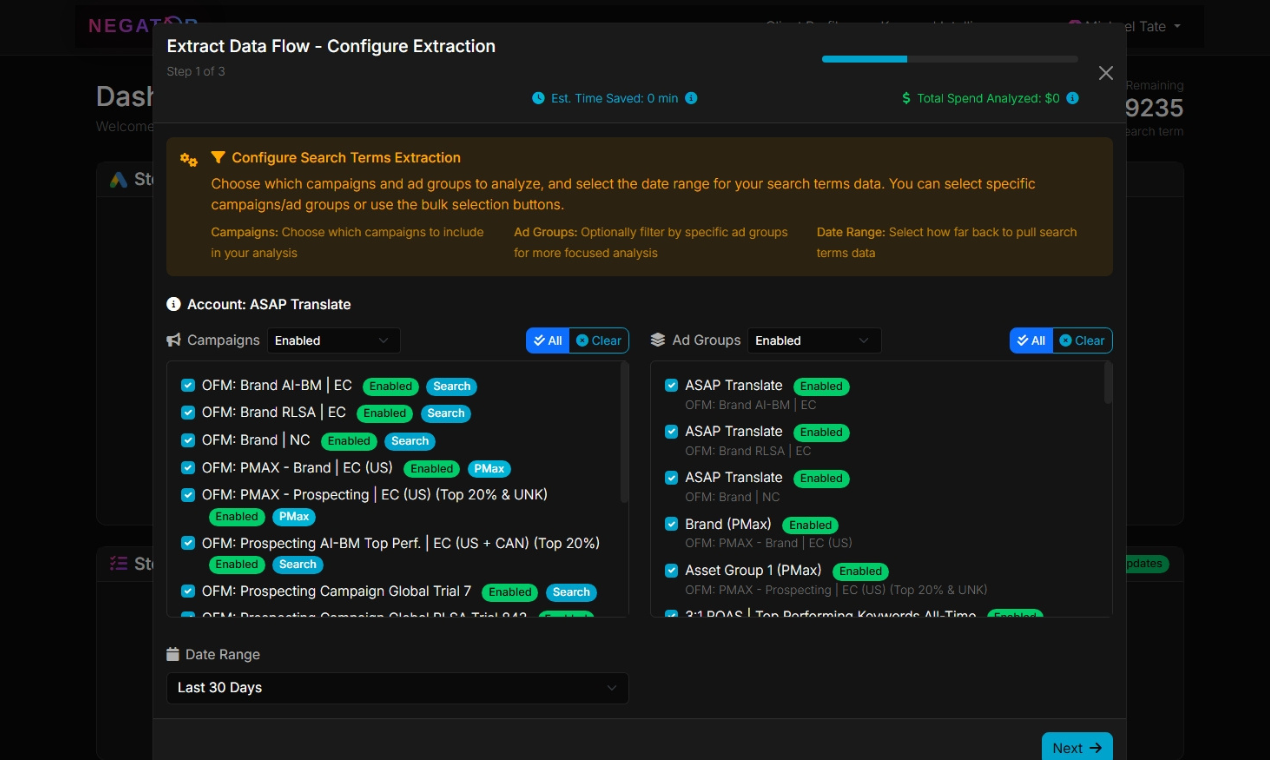The image size is (1270, 760).
Task: Click info icon beside Total Spend Analyzed
Action: (x=1072, y=98)
